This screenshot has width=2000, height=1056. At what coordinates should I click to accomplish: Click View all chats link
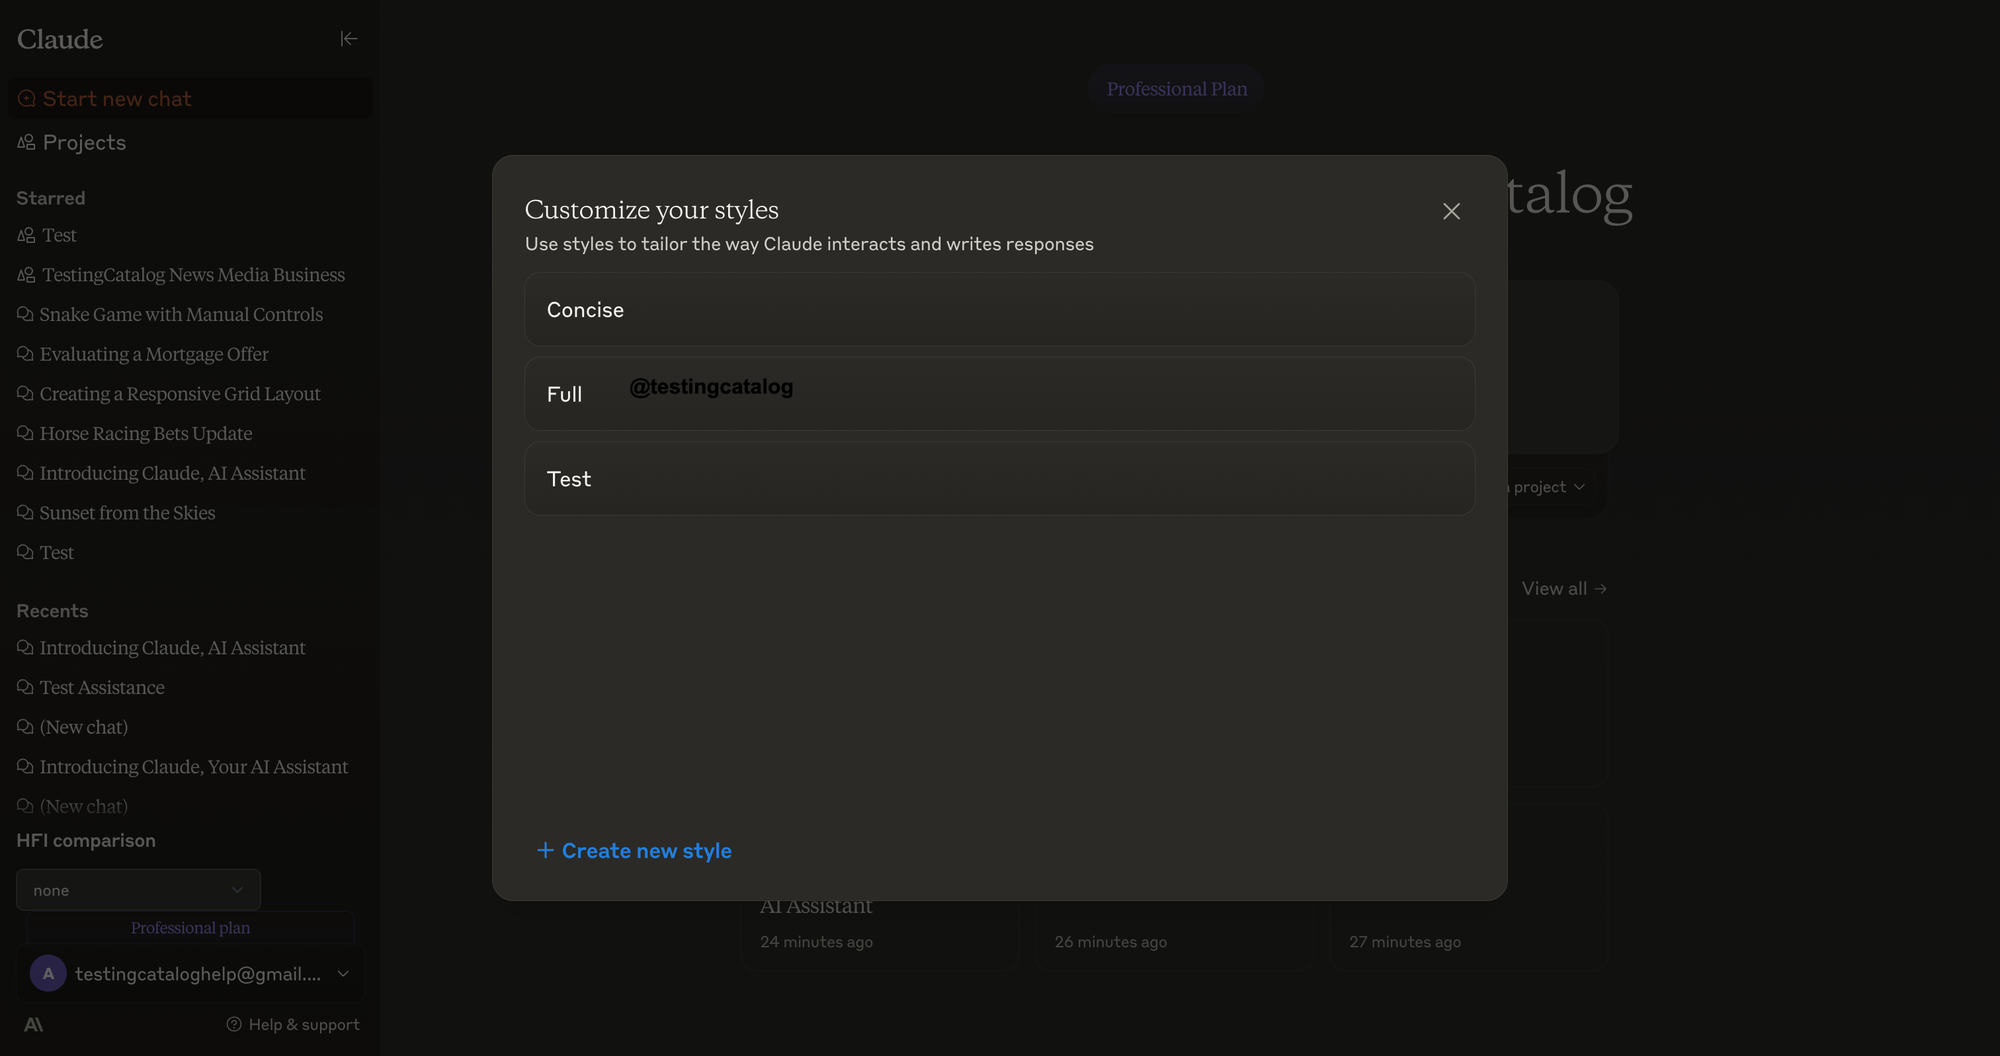(1564, 589)
